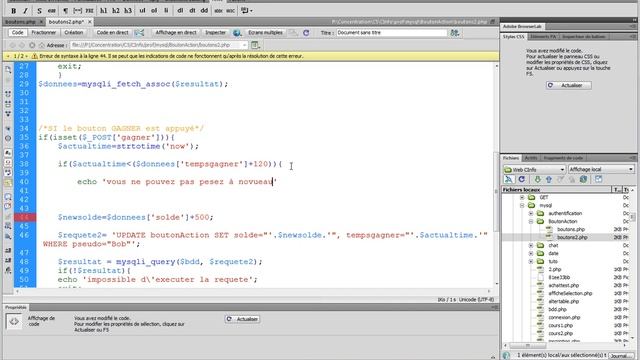Screen dimensions: 640x360
Task: Insert definition term (dt) tag
Action: click(x=192, y=11)
